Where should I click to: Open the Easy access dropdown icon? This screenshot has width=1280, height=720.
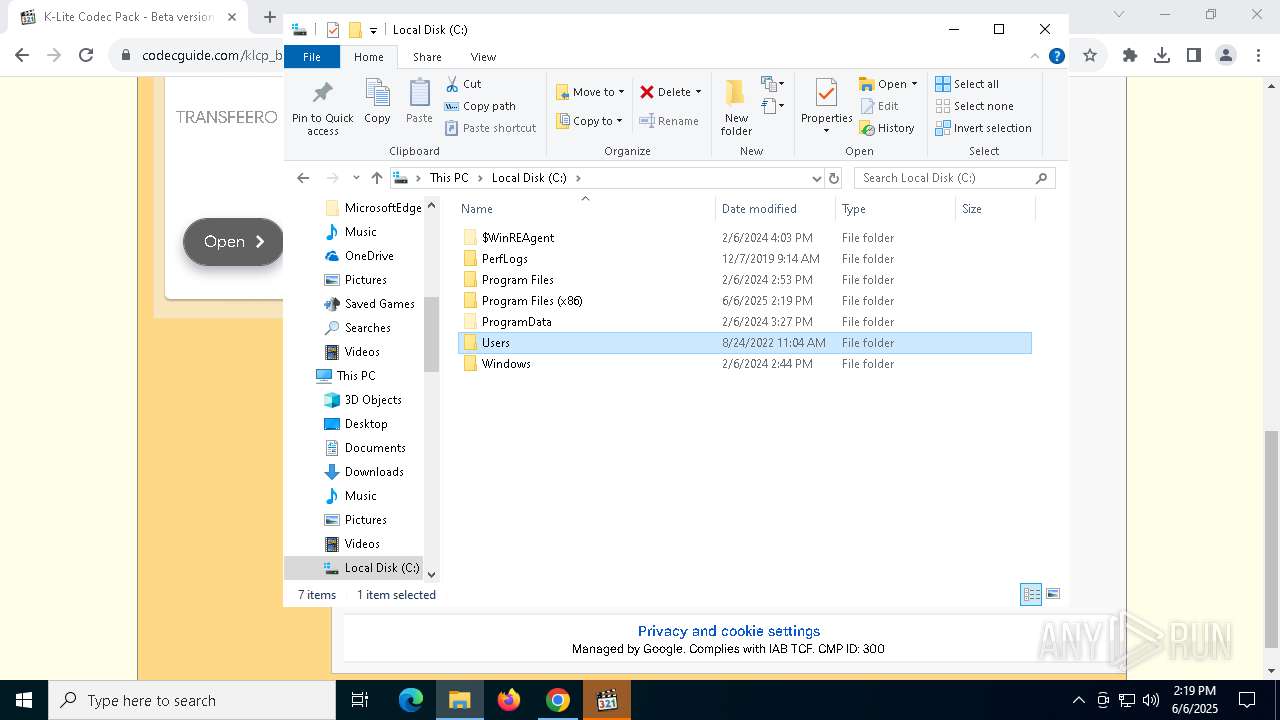(x=772, y=105)
